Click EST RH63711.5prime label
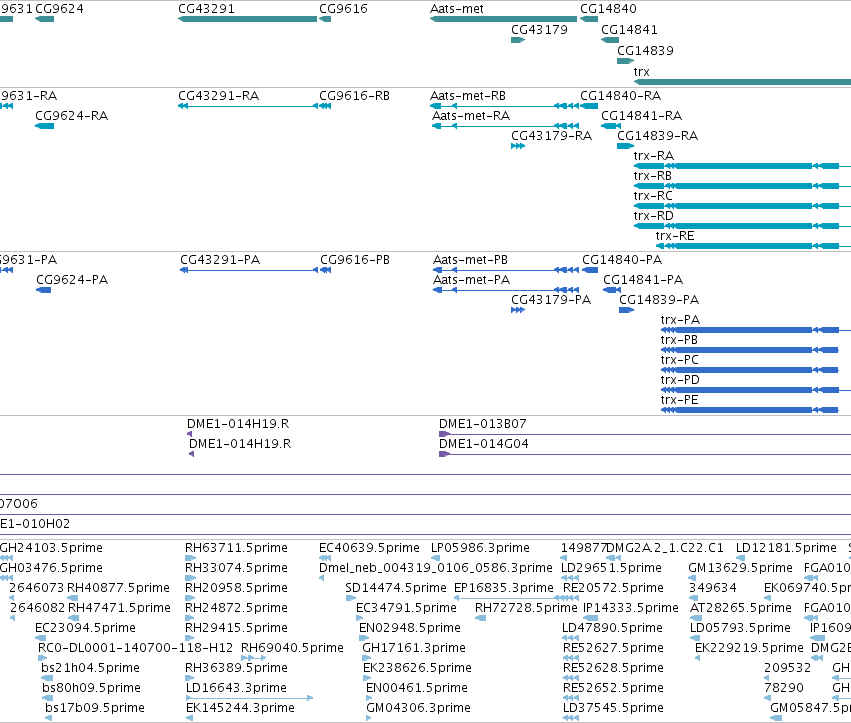 (236, 548)
